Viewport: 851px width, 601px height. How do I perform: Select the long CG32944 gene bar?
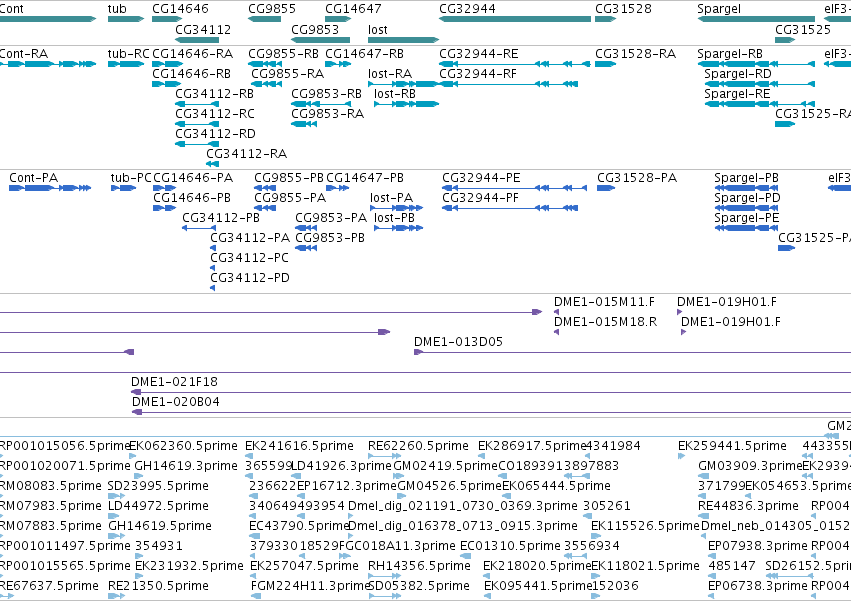515,19
